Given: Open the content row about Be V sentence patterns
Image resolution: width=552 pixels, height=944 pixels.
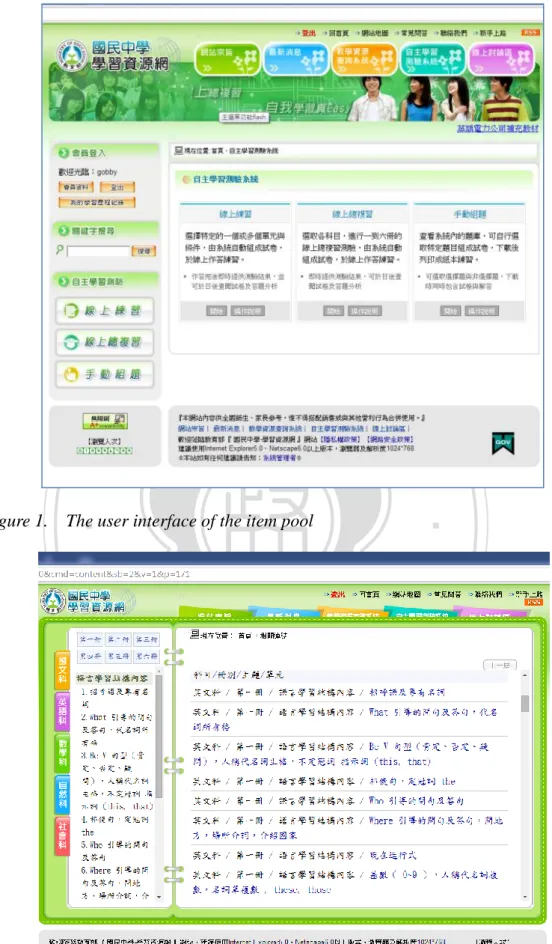Looking at the screenshot, I should point(341,754).
